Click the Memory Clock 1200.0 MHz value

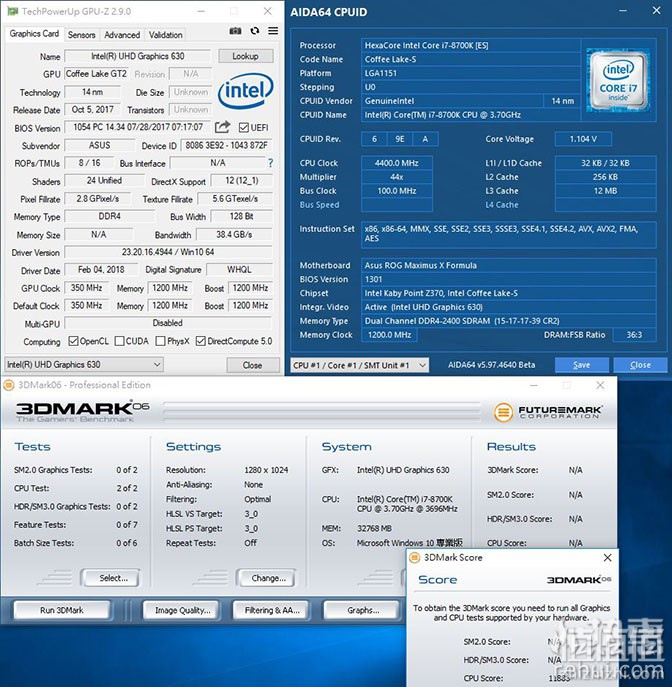[389, 335]
